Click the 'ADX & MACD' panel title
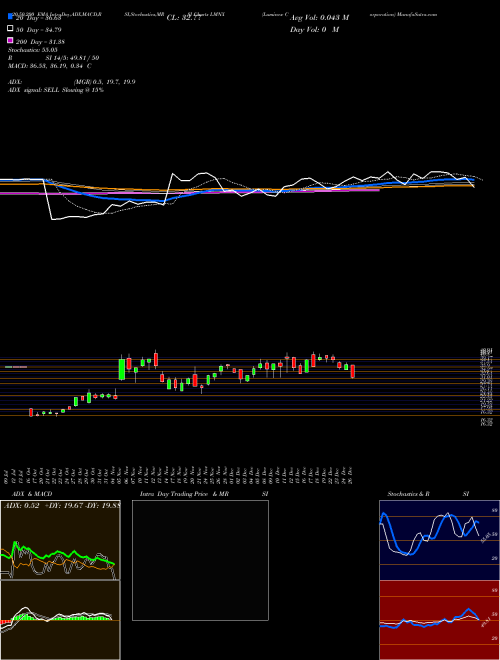This screenshot has width=500, height=660. 32,494
